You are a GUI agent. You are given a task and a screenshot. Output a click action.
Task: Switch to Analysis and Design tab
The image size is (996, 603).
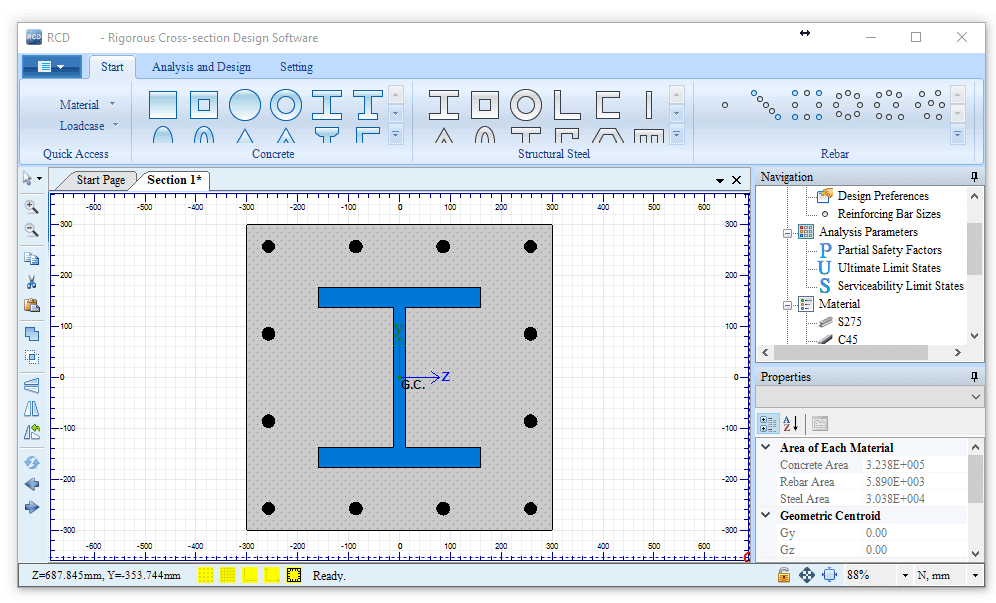tap(201, 67)
